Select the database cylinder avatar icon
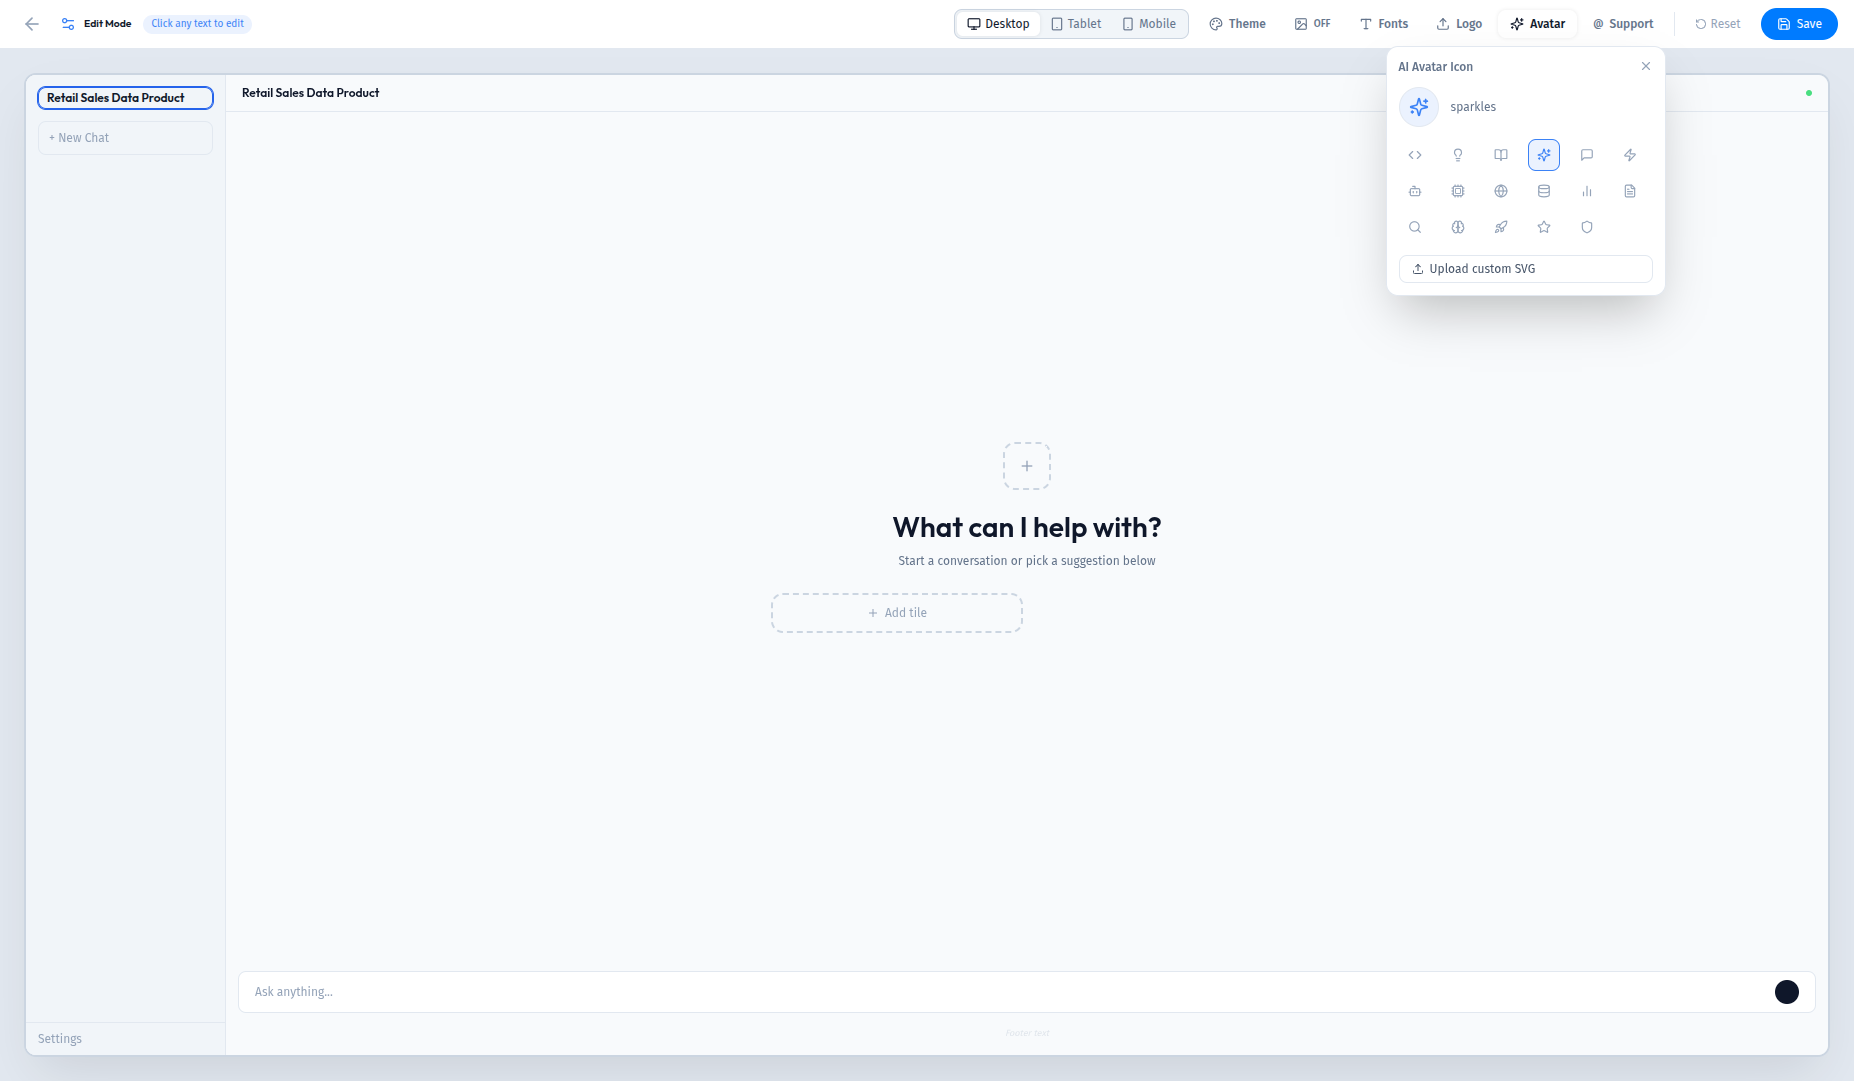1854x1081 pixels. click(1544, 191)
